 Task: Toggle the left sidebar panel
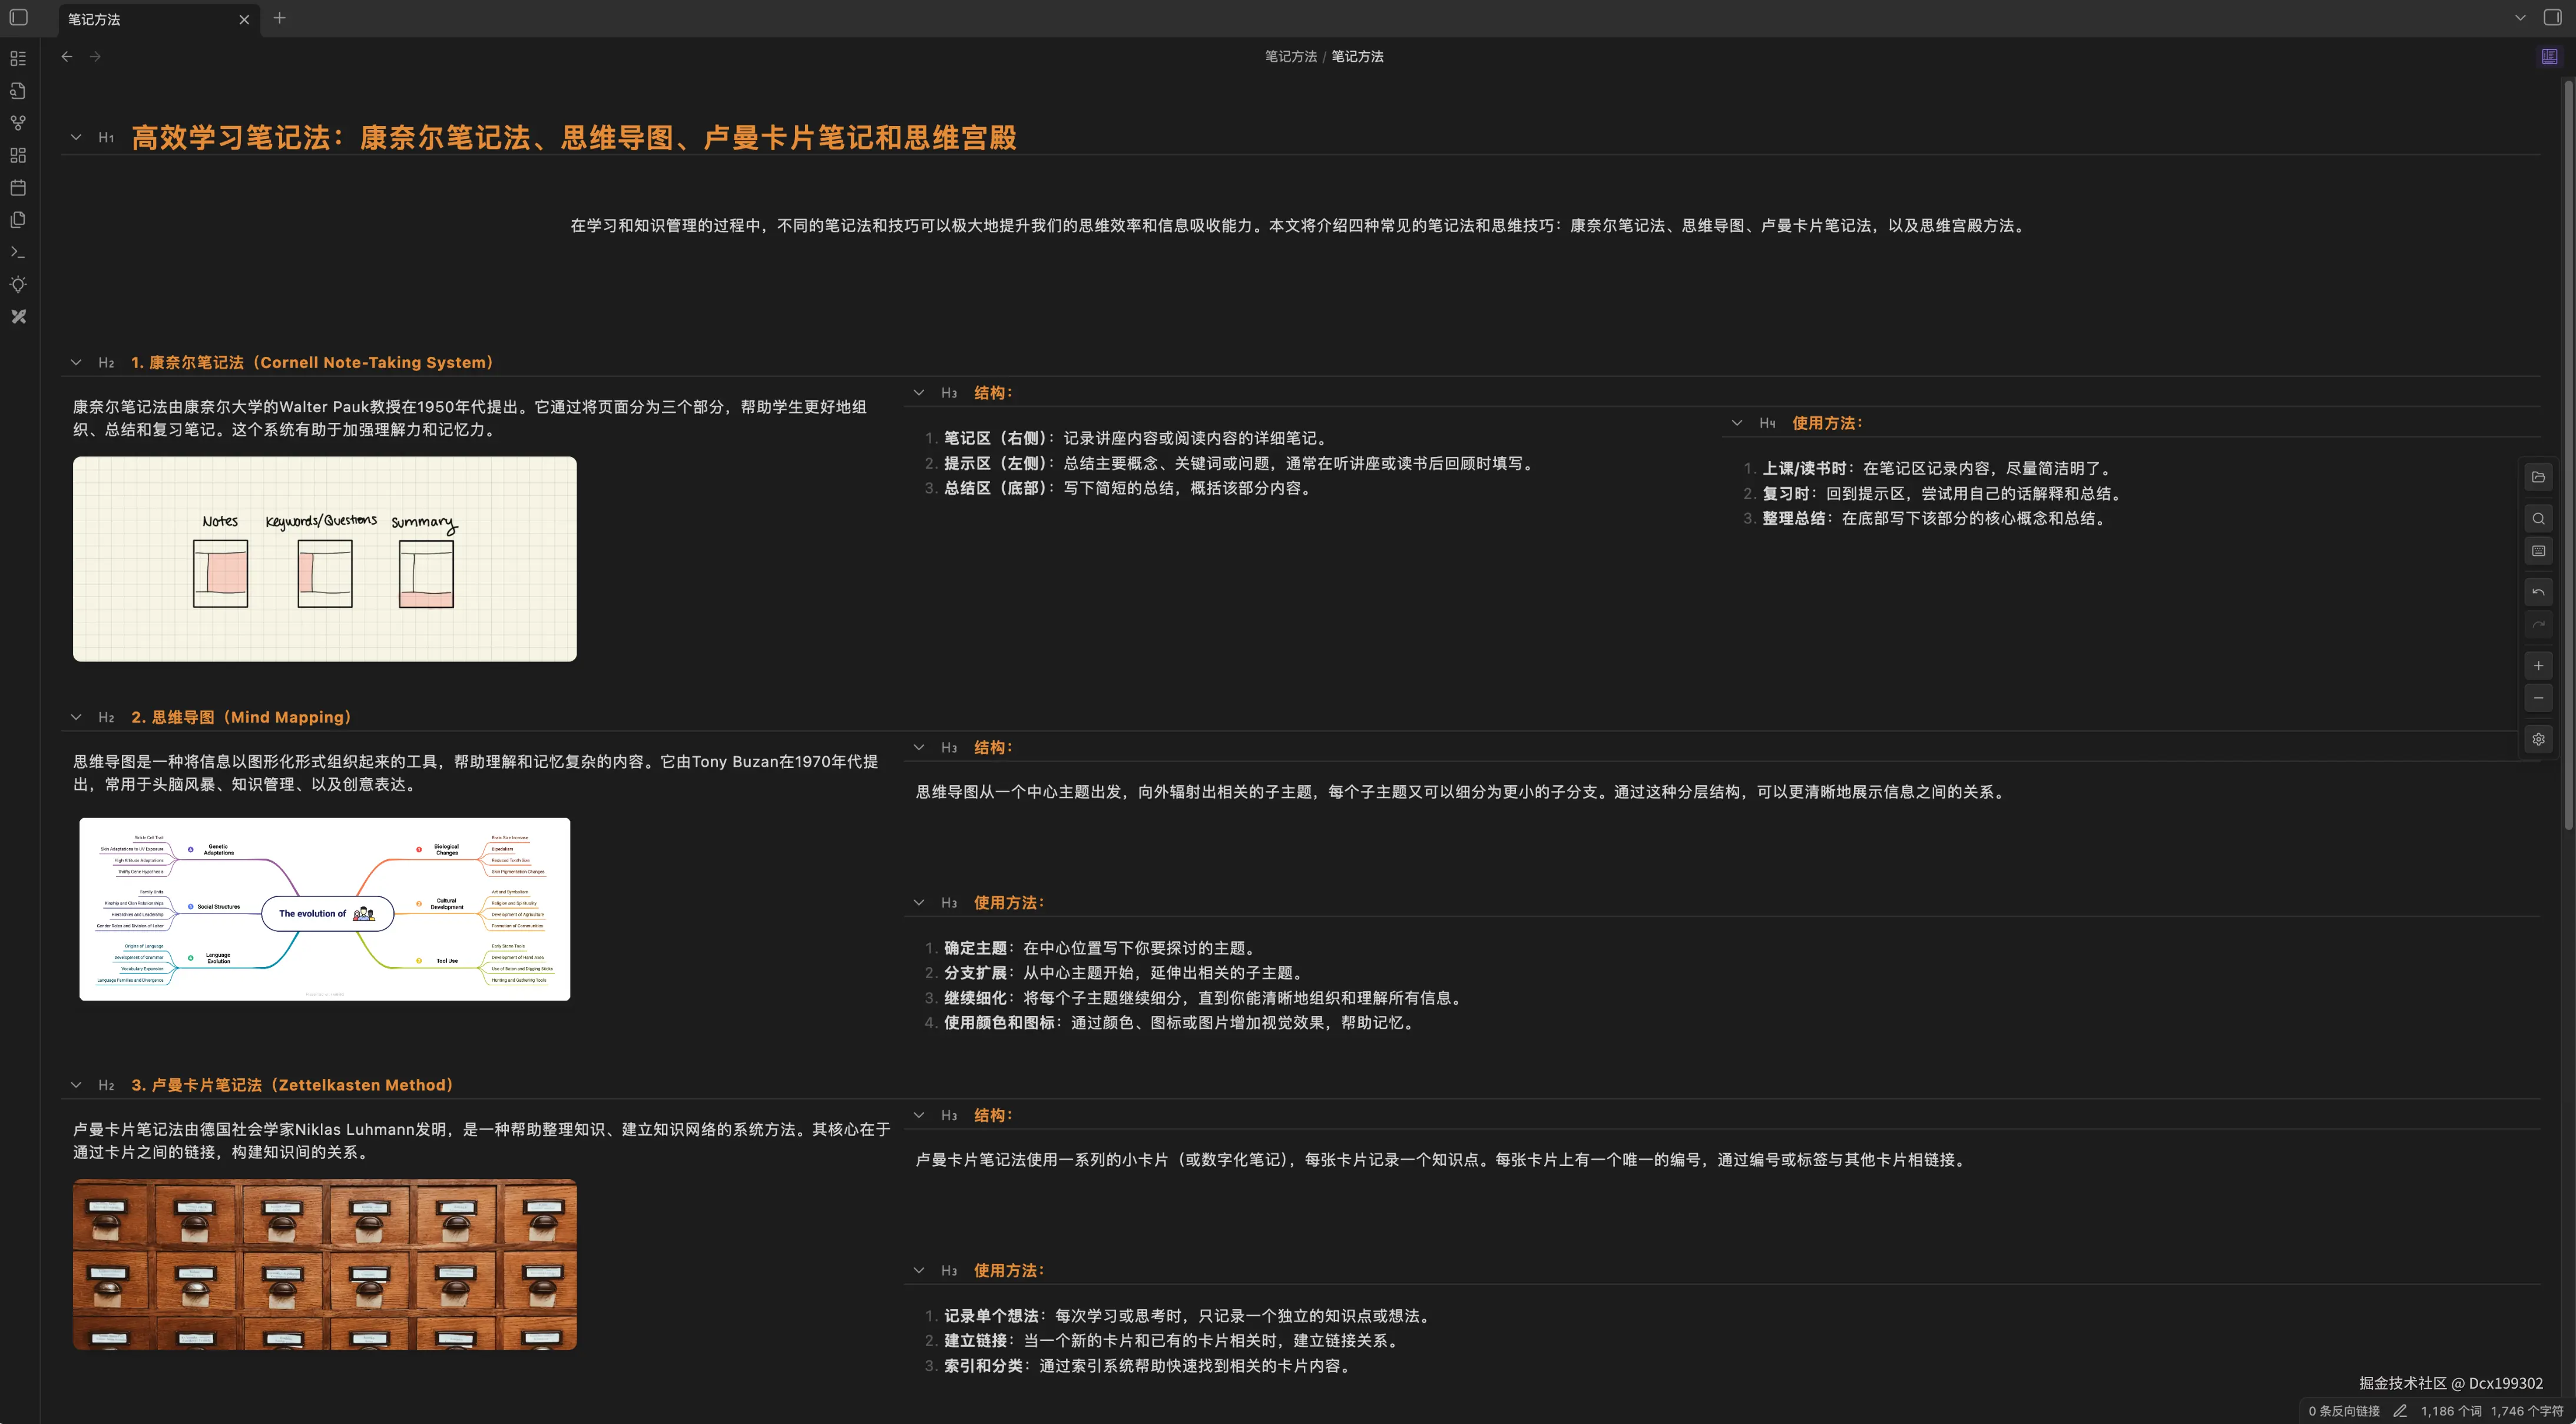pos(18,18)
